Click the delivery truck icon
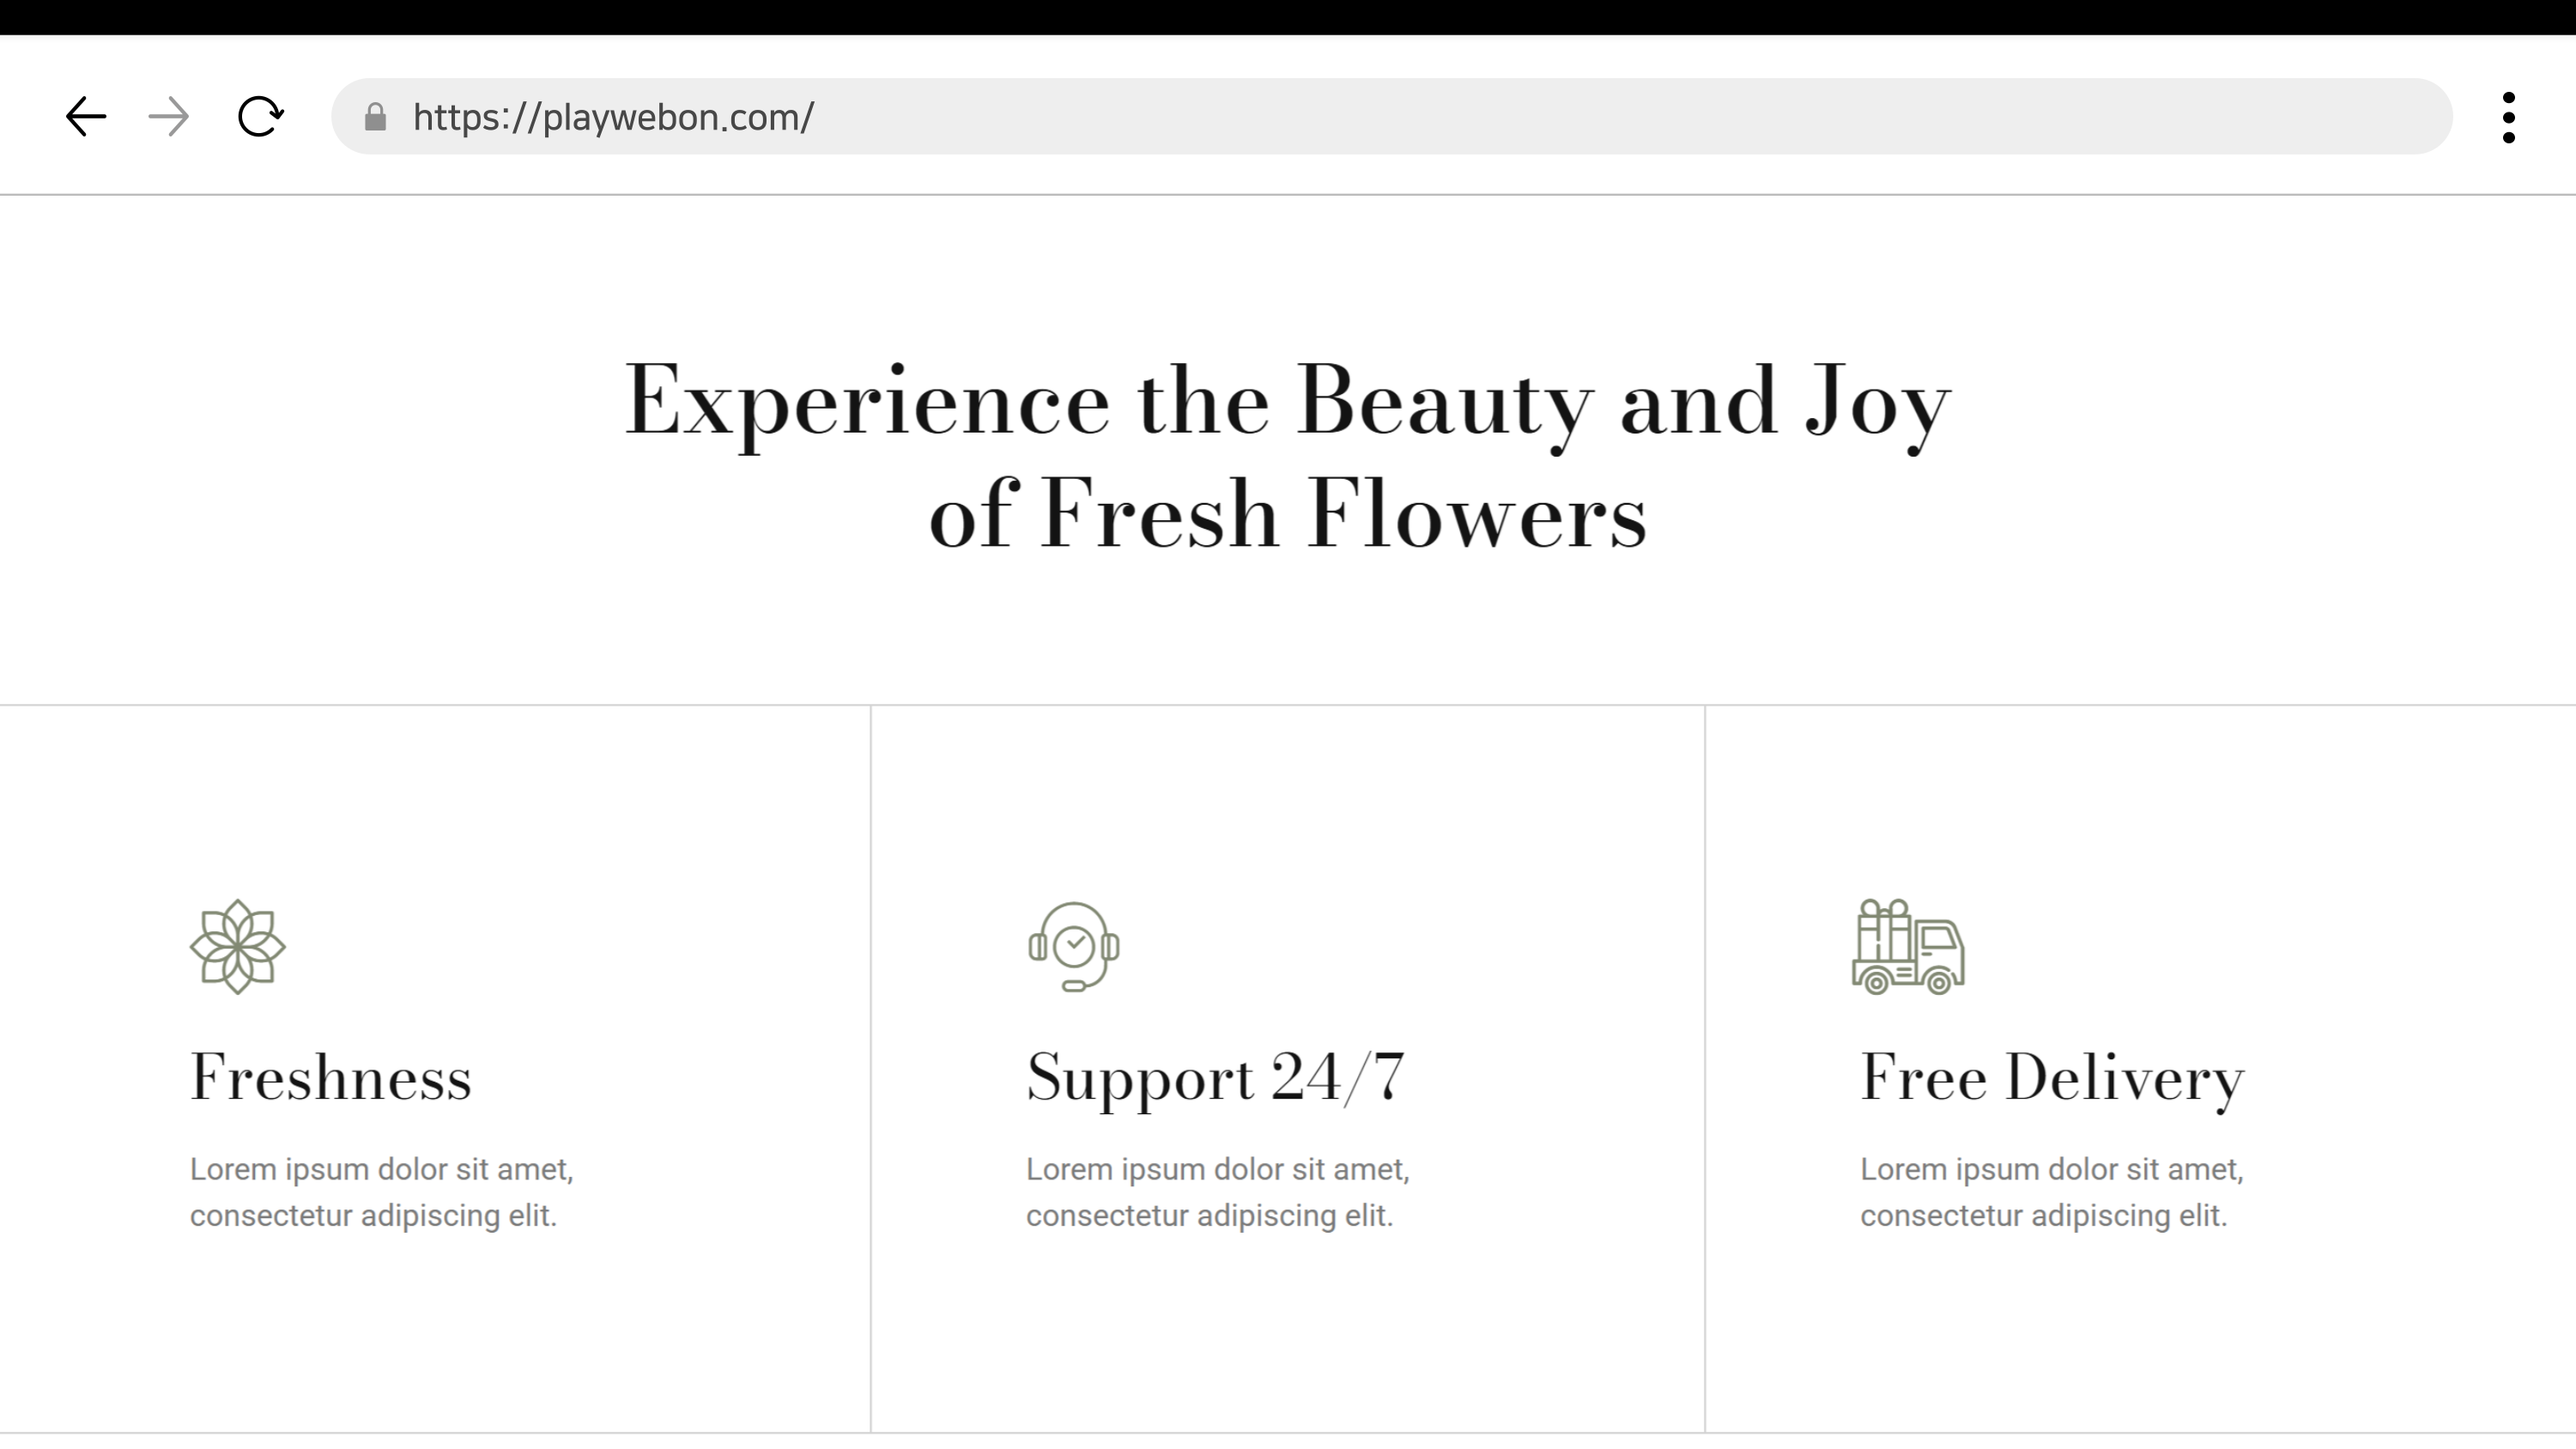 (1907, 946)
